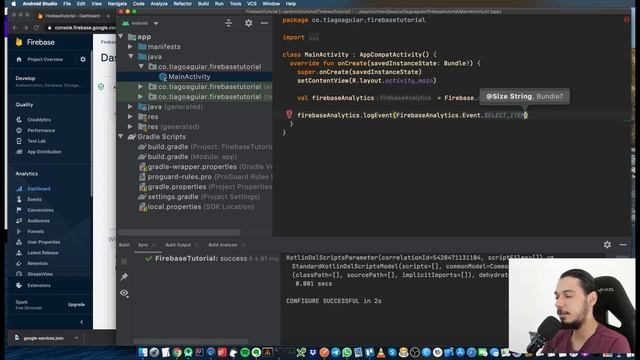The height and width of the screenshot is (360, 640).
Task: Open the Project tool window gear settings
Action: point(248,23)
